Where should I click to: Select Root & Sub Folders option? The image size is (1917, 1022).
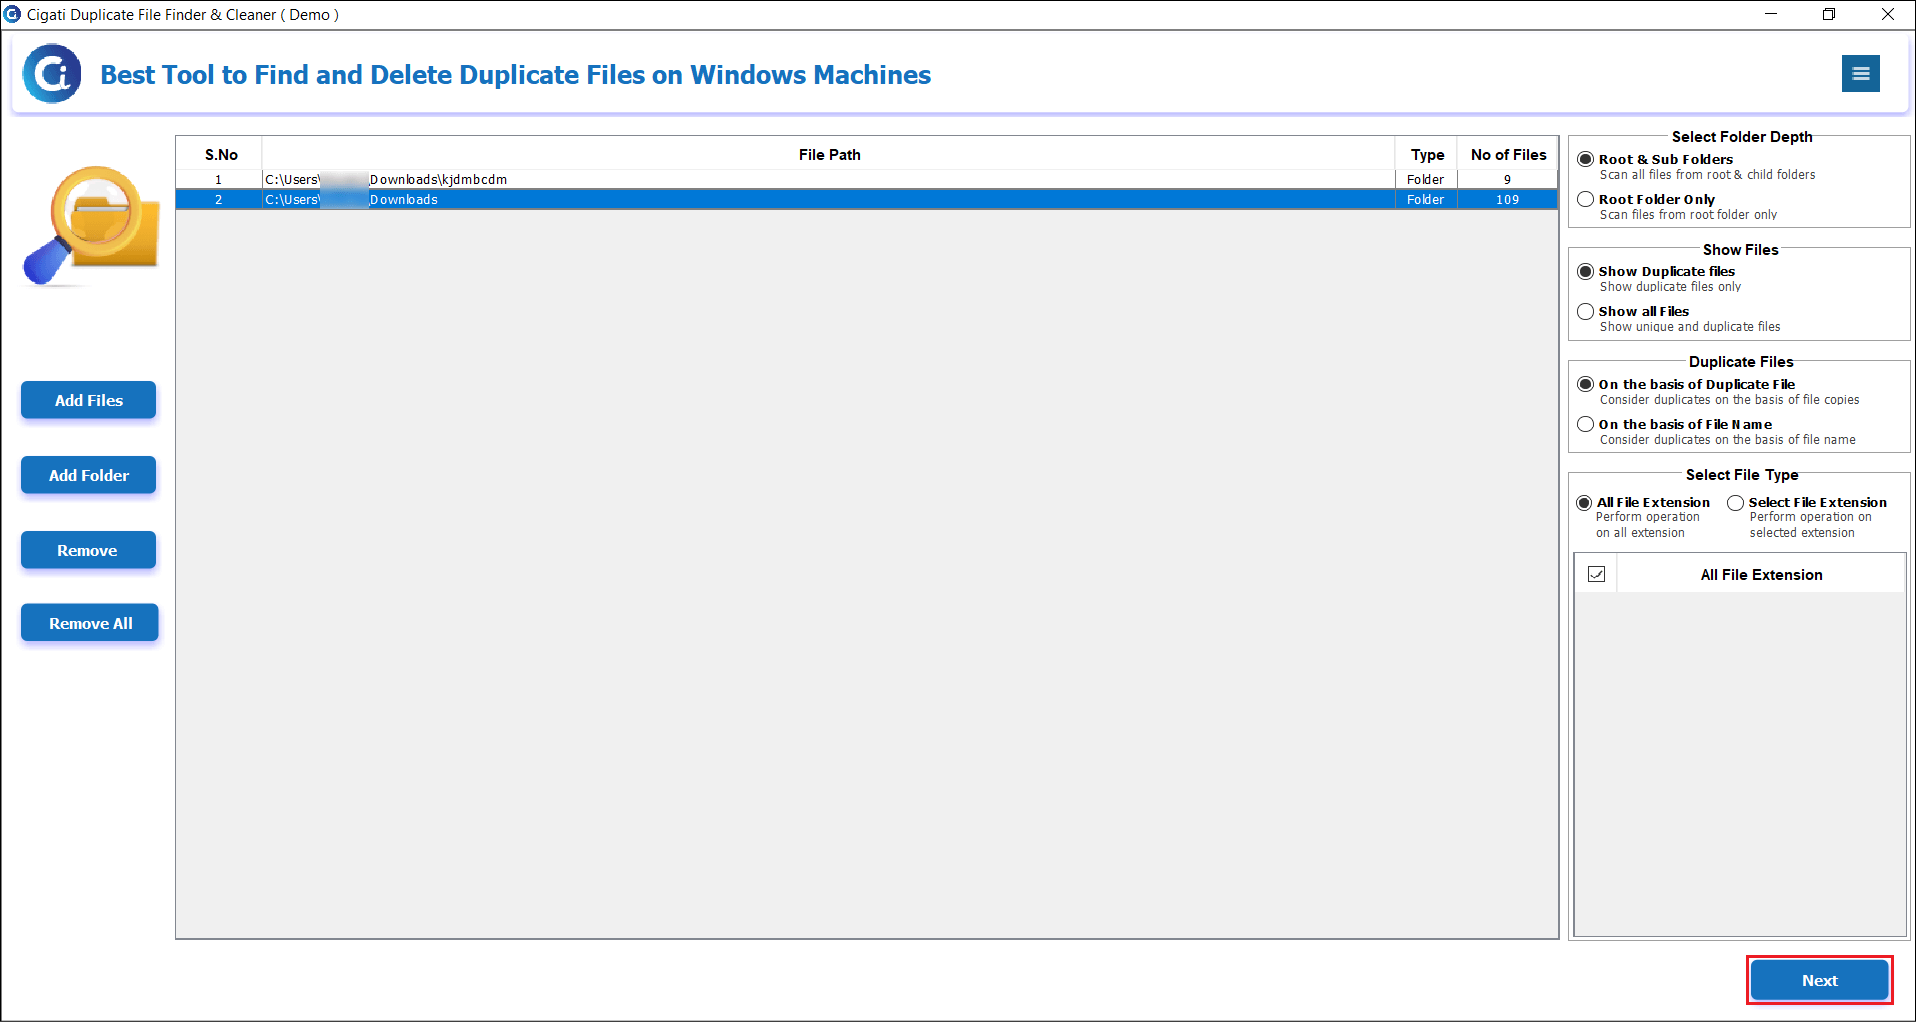pos(1585,159)
